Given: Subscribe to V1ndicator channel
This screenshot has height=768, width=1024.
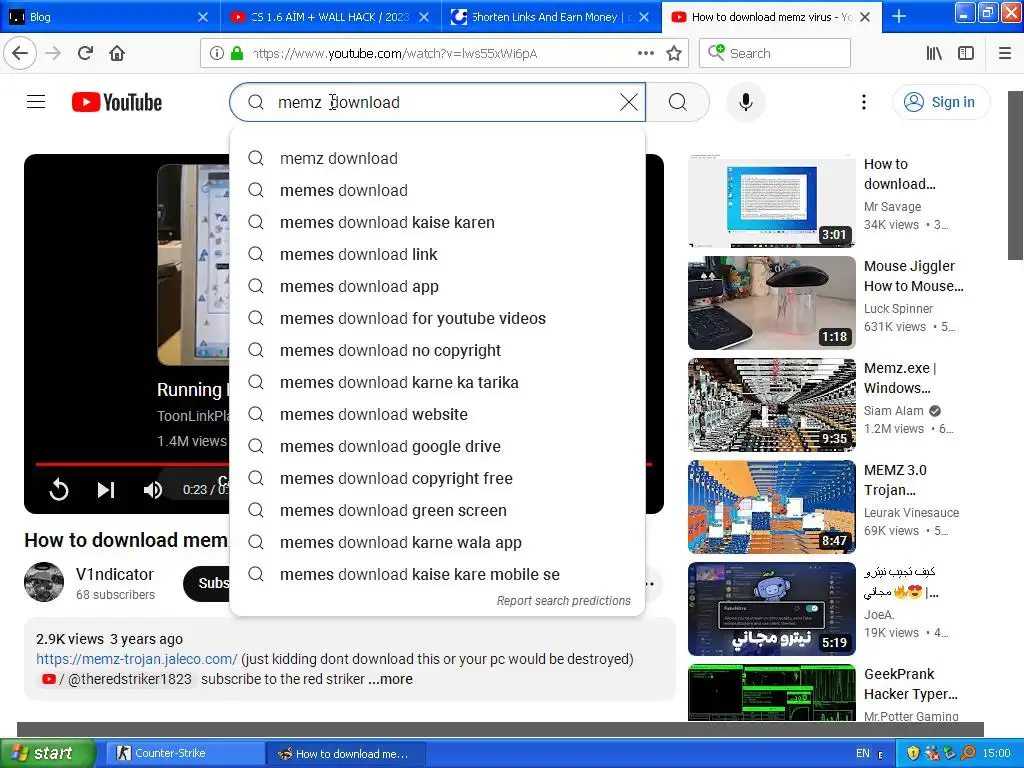Looking at the screenshot, I should pyautogui.click(x=206, y=583).
